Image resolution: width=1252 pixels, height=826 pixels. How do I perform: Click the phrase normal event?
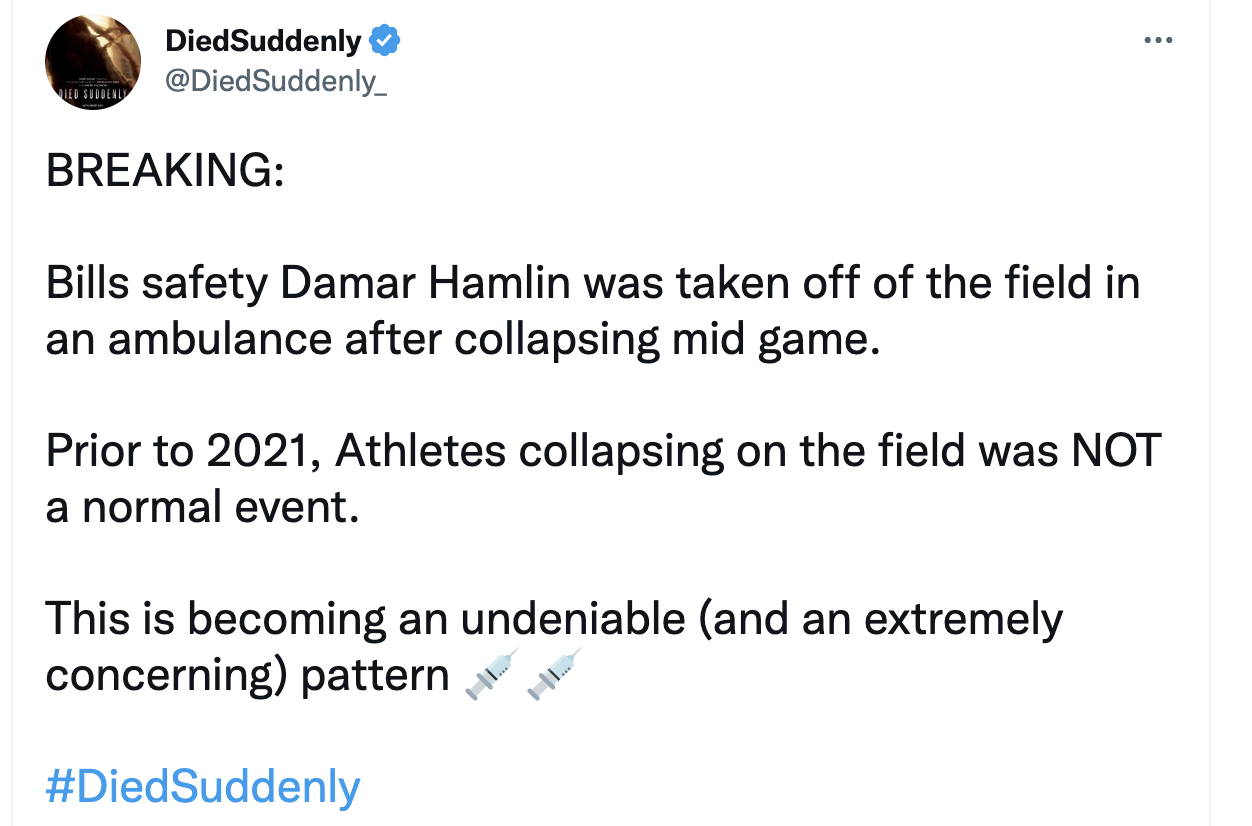220,508
